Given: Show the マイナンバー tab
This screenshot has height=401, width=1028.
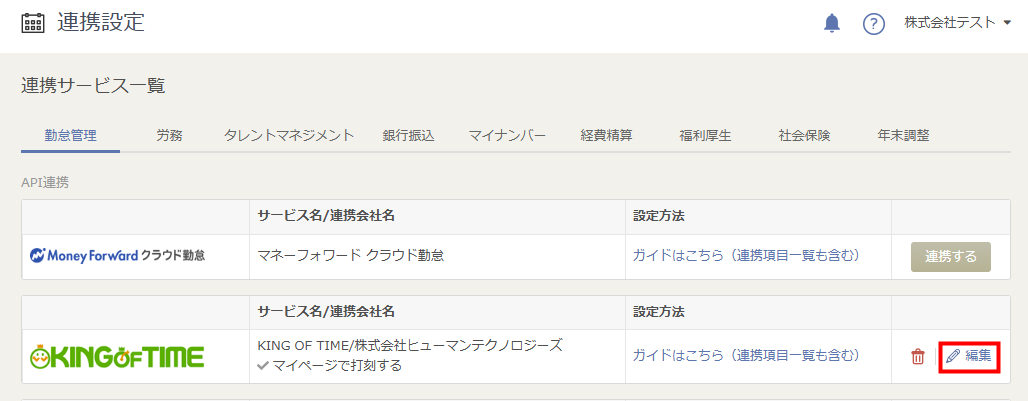Looking at the screenshot, I should click(x=507, y=135).
